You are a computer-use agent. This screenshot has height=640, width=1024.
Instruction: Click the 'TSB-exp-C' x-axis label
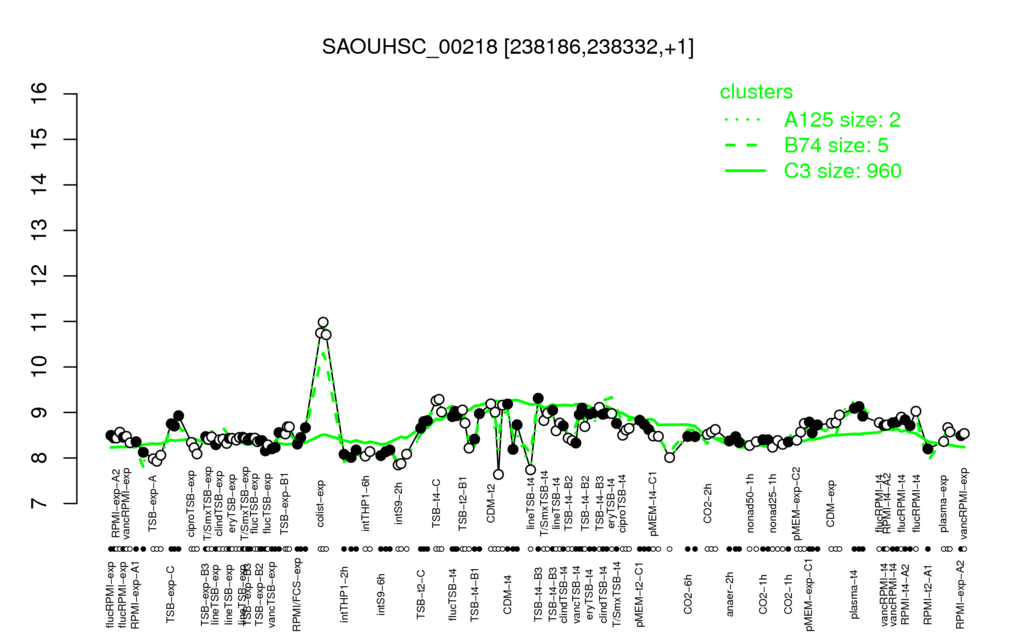pos(171,594)
